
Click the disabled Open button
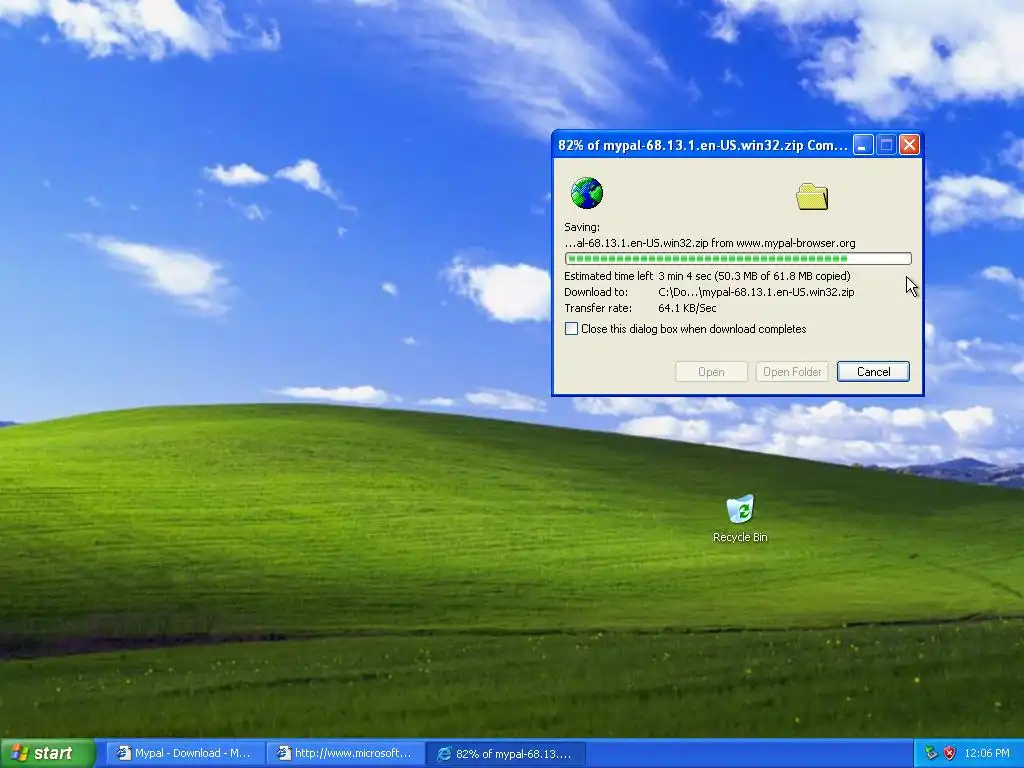(711, 372)
